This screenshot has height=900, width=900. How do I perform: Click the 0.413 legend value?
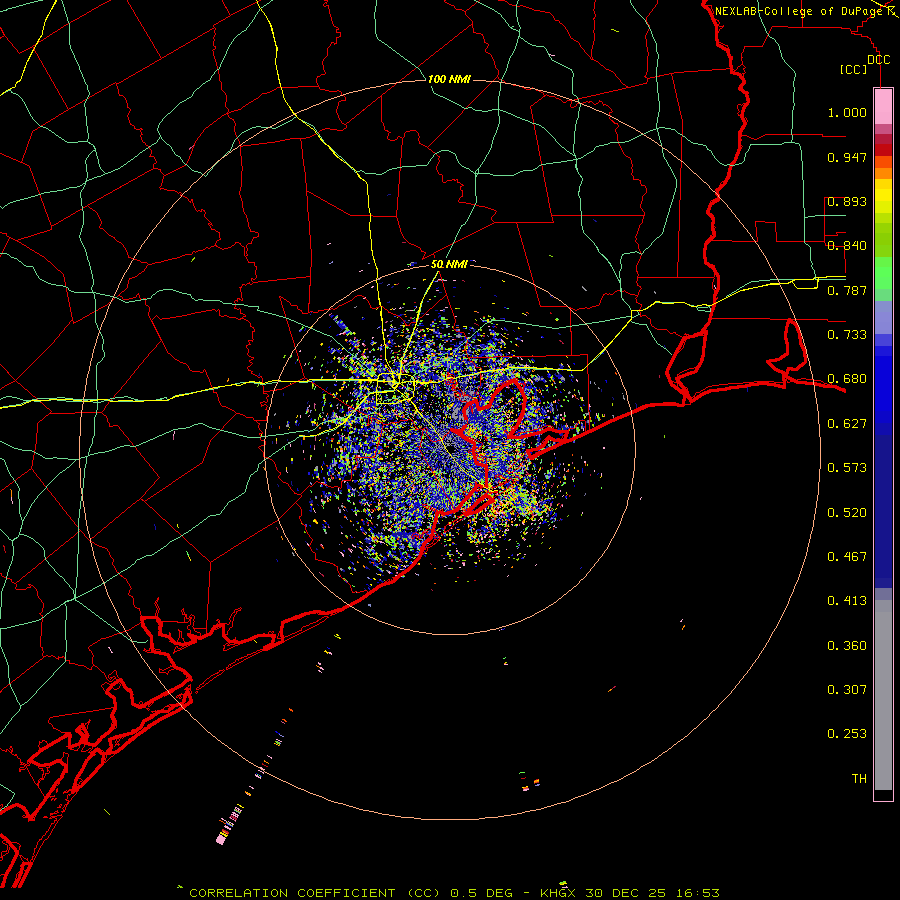(x=847, y=601)
